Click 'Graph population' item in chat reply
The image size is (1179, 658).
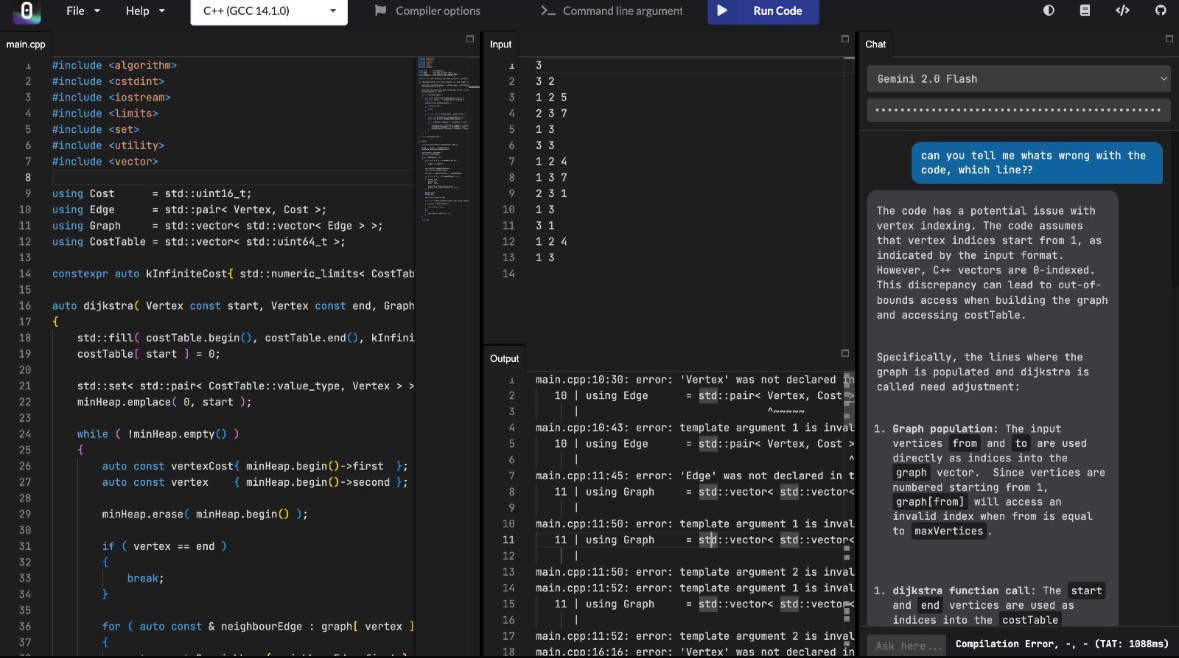[942, 429]
